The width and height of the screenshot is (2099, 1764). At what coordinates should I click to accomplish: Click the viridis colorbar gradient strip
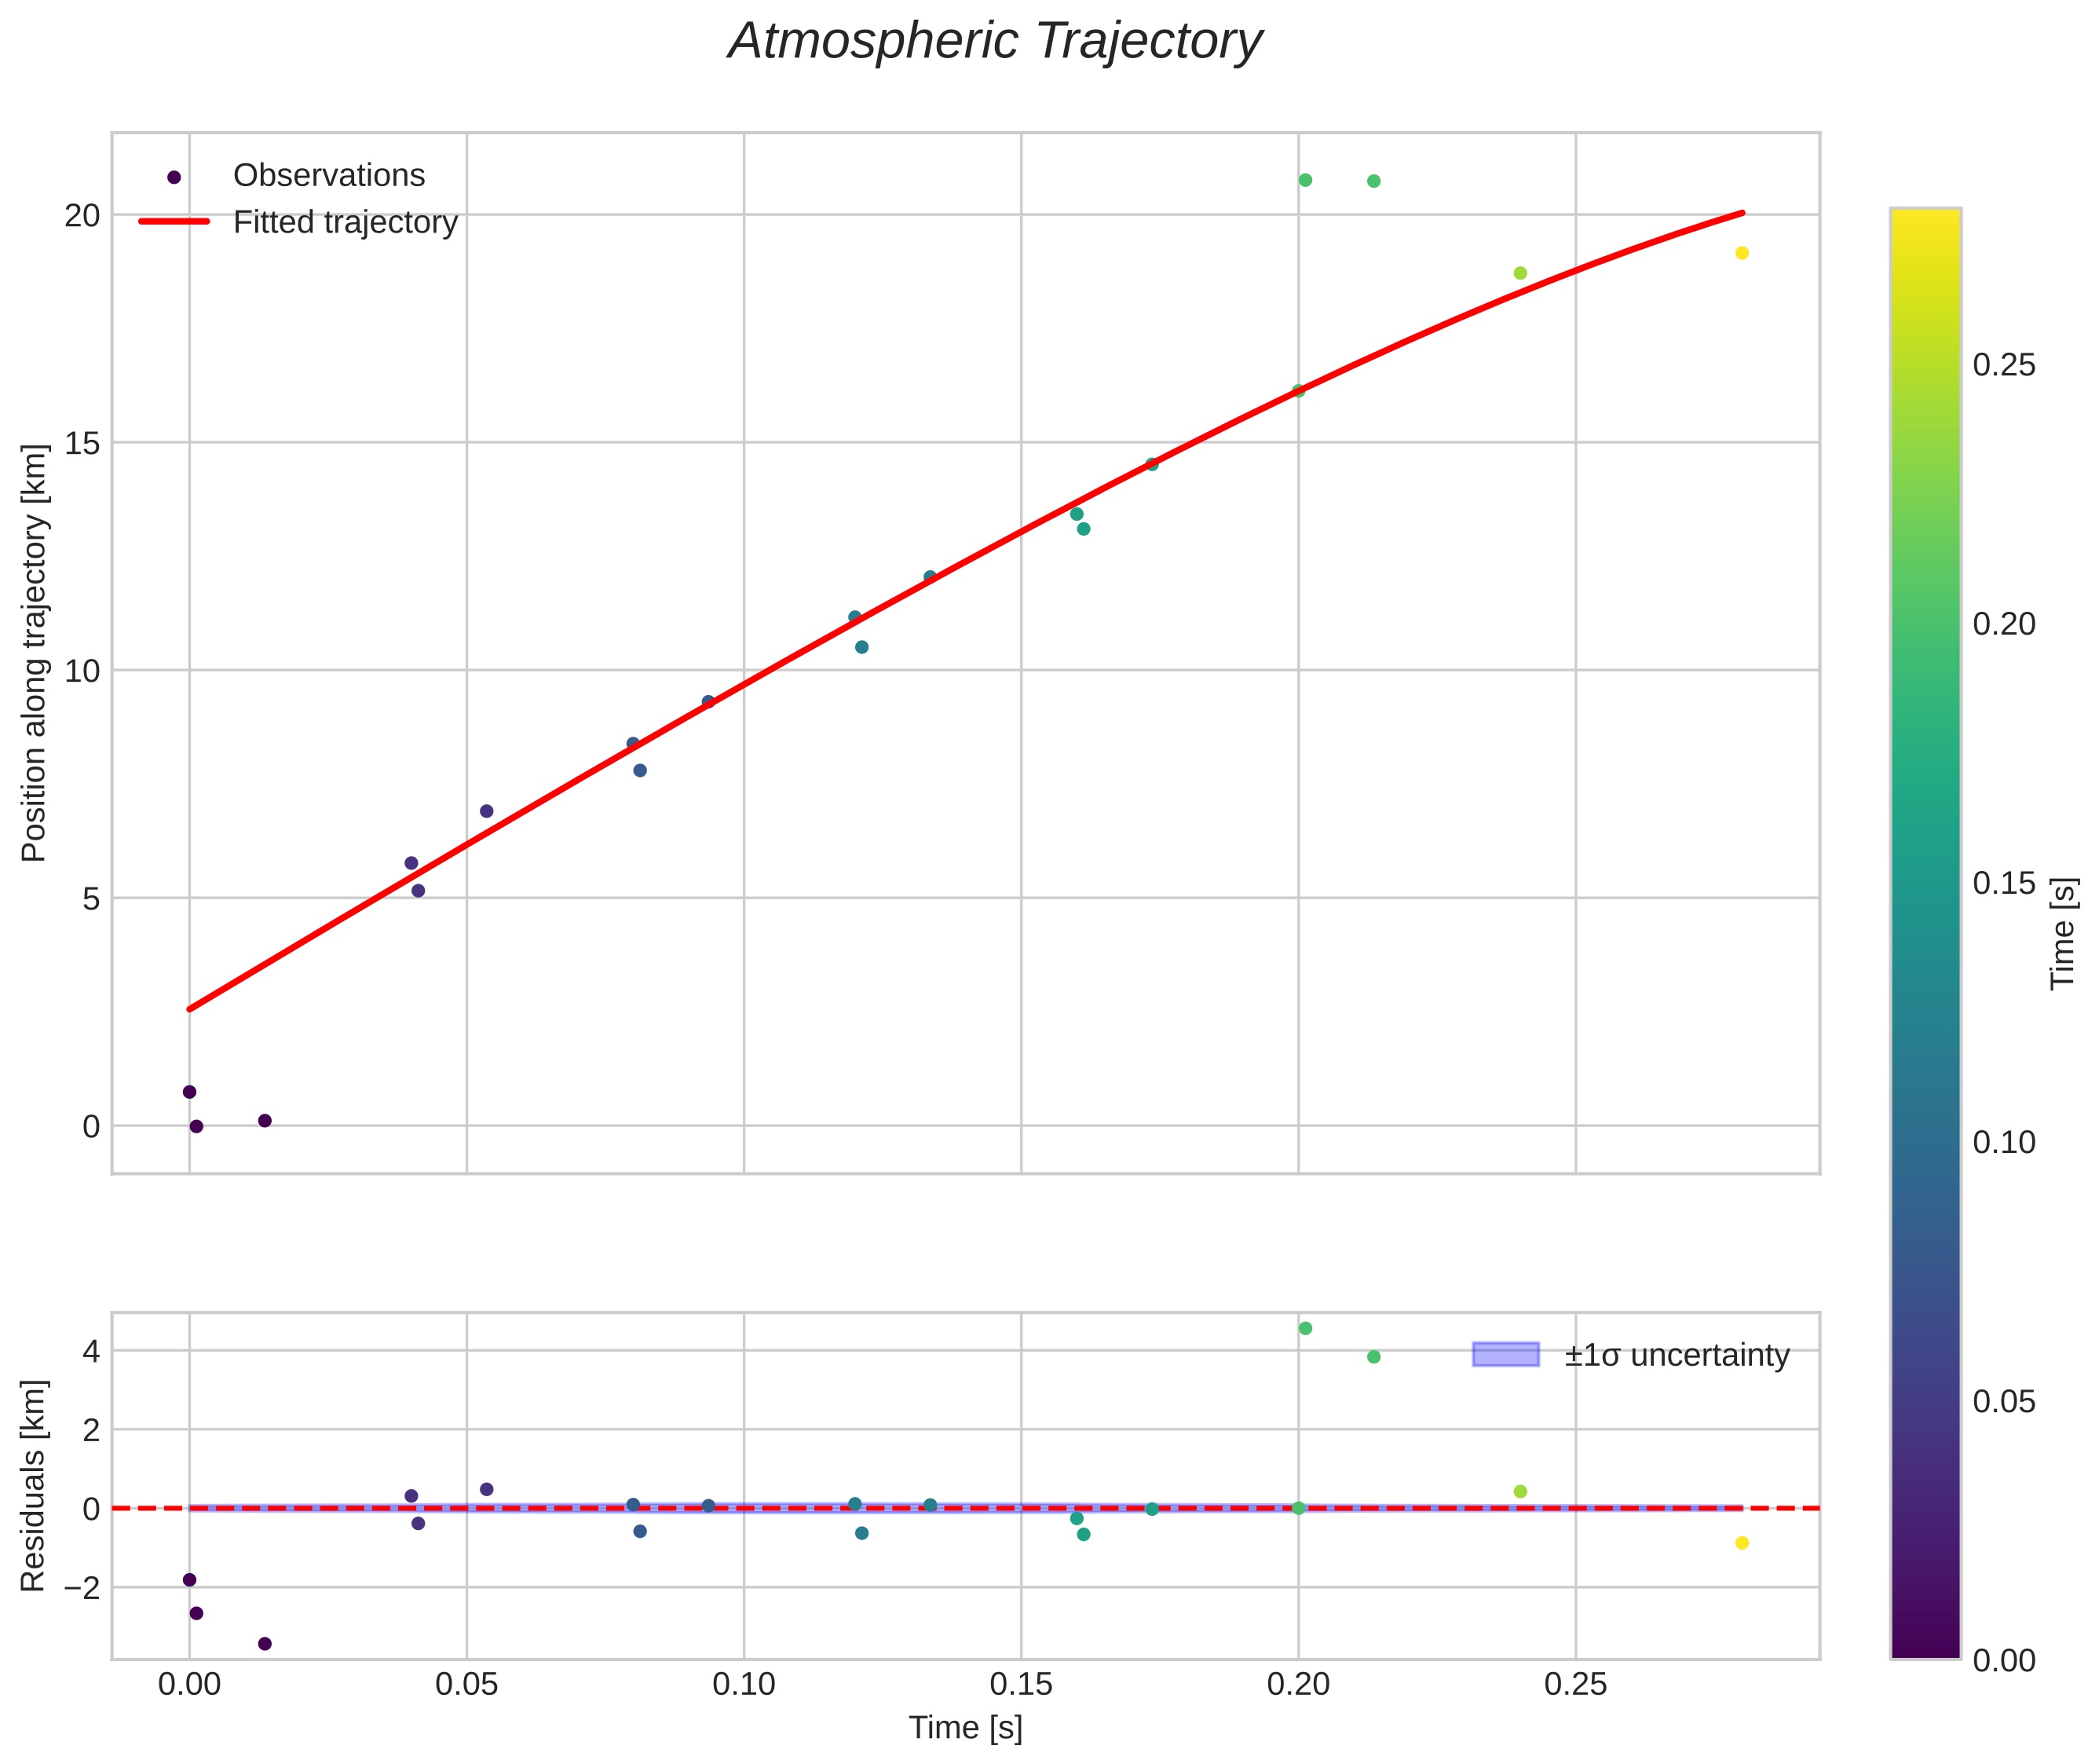click(1925, 933)
